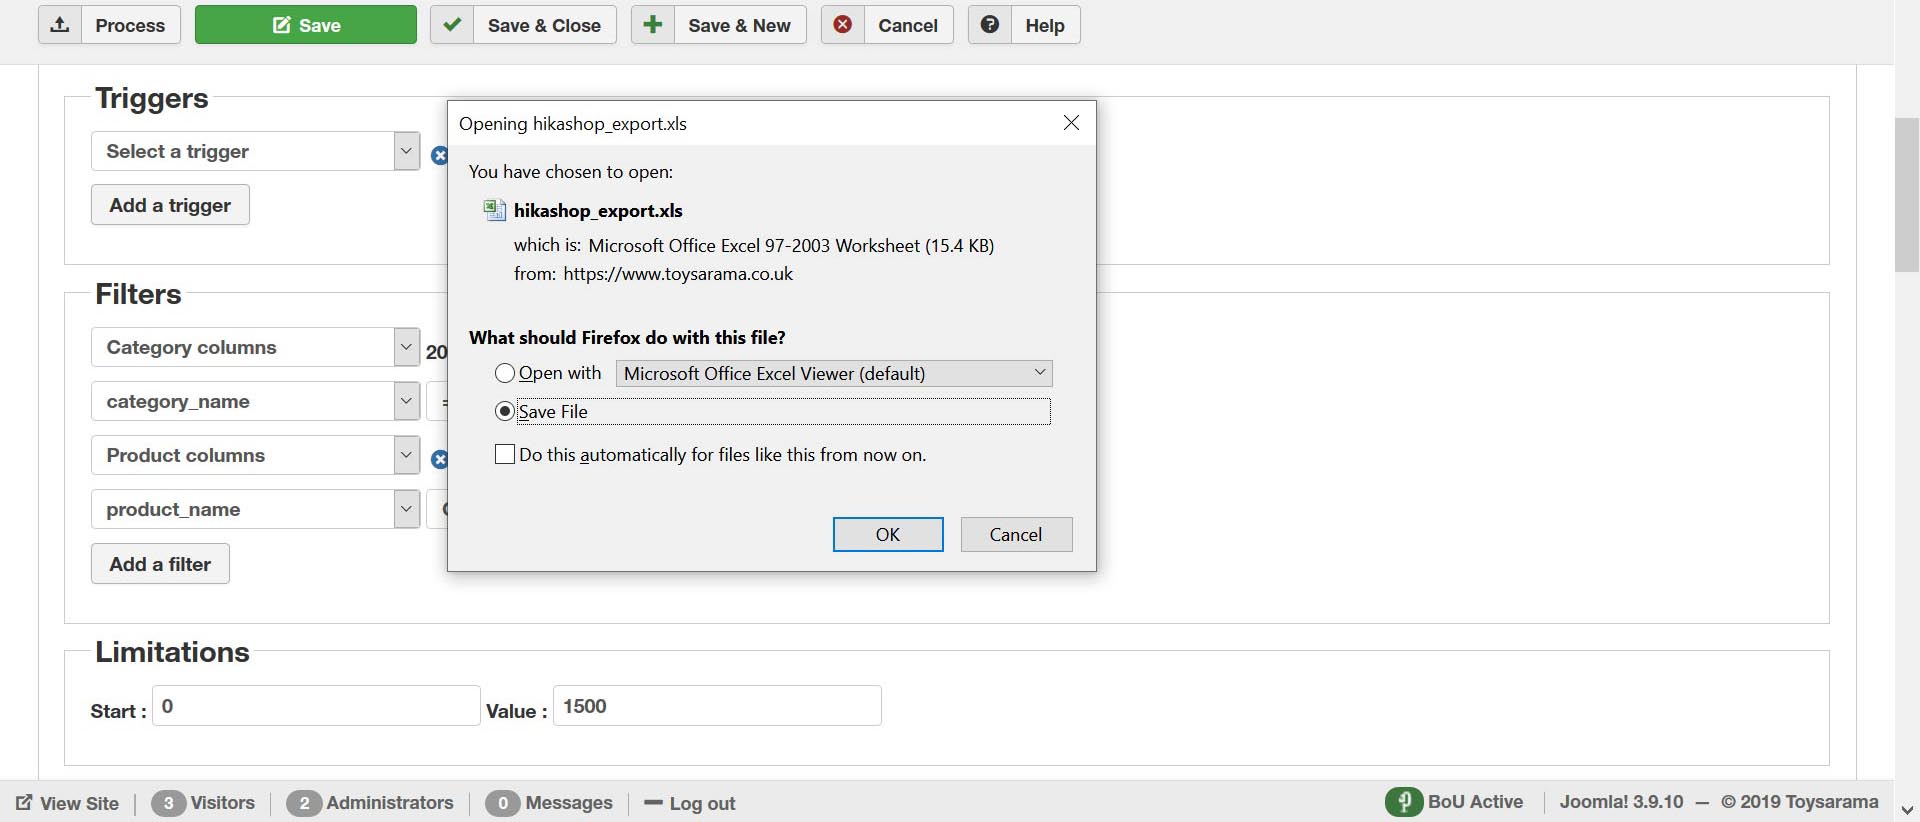The image size is (1920, 822).
Task: Click the Filters section heading
Action: [x=138, y=294]
